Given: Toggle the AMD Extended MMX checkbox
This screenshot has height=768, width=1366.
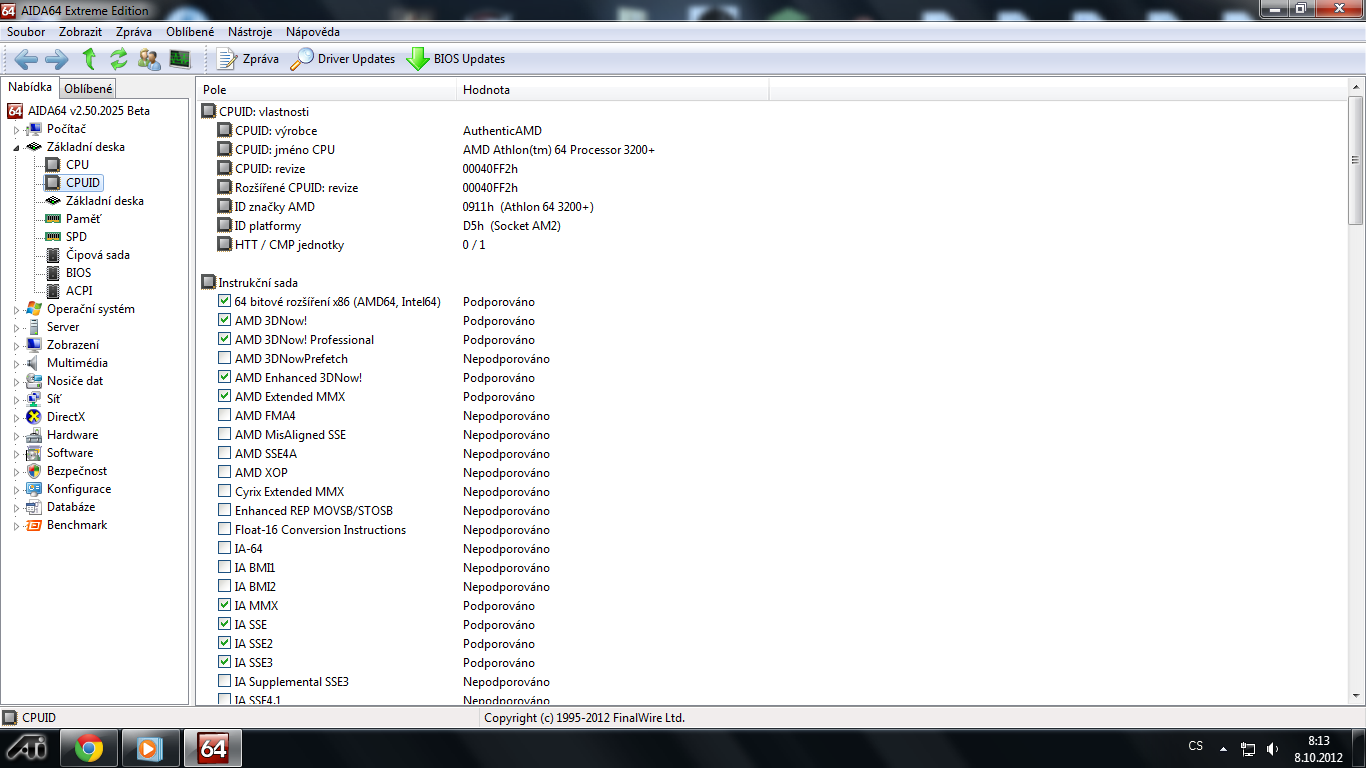Looking at the screenshot, I should click(x=225, y=397).
